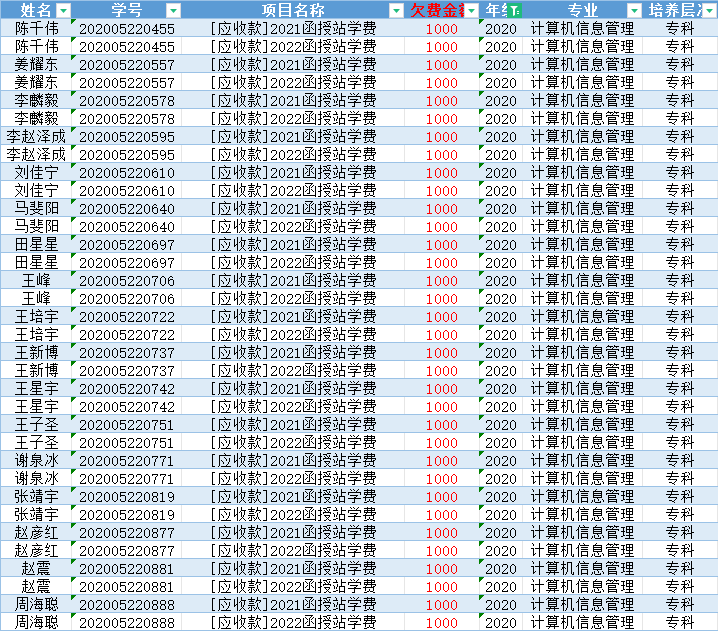Open the 欠费金额 column filter arrow

[470, 10]
